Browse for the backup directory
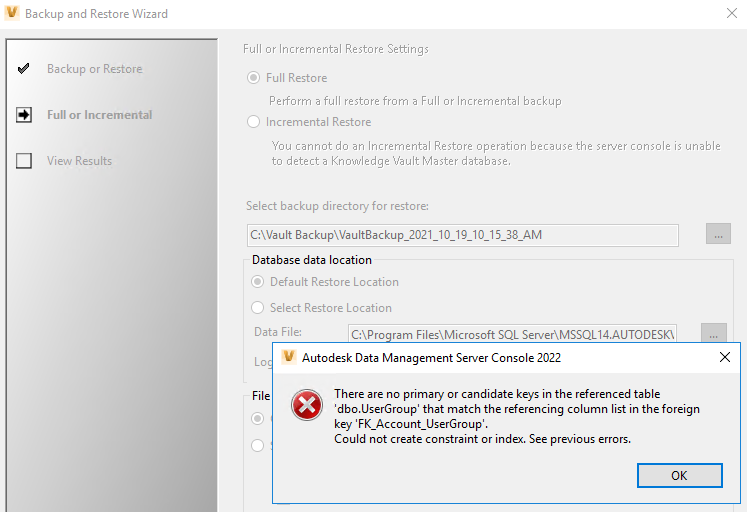This screenshot has width=747, height=512. 718,234
